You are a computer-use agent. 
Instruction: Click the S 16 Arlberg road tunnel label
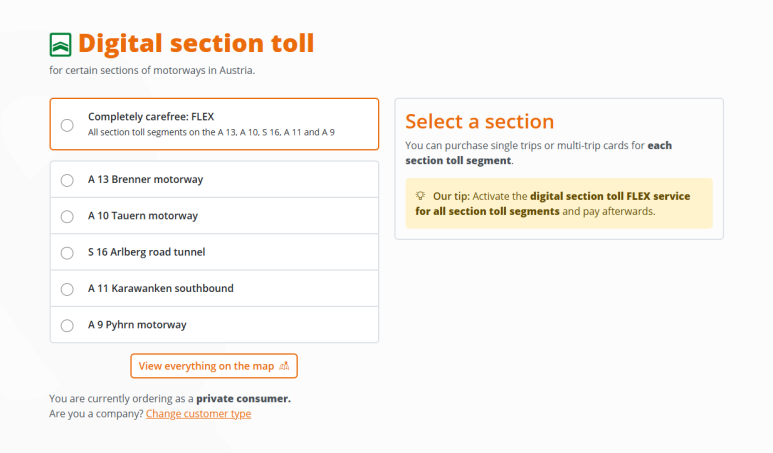click(x=146, y=252)
